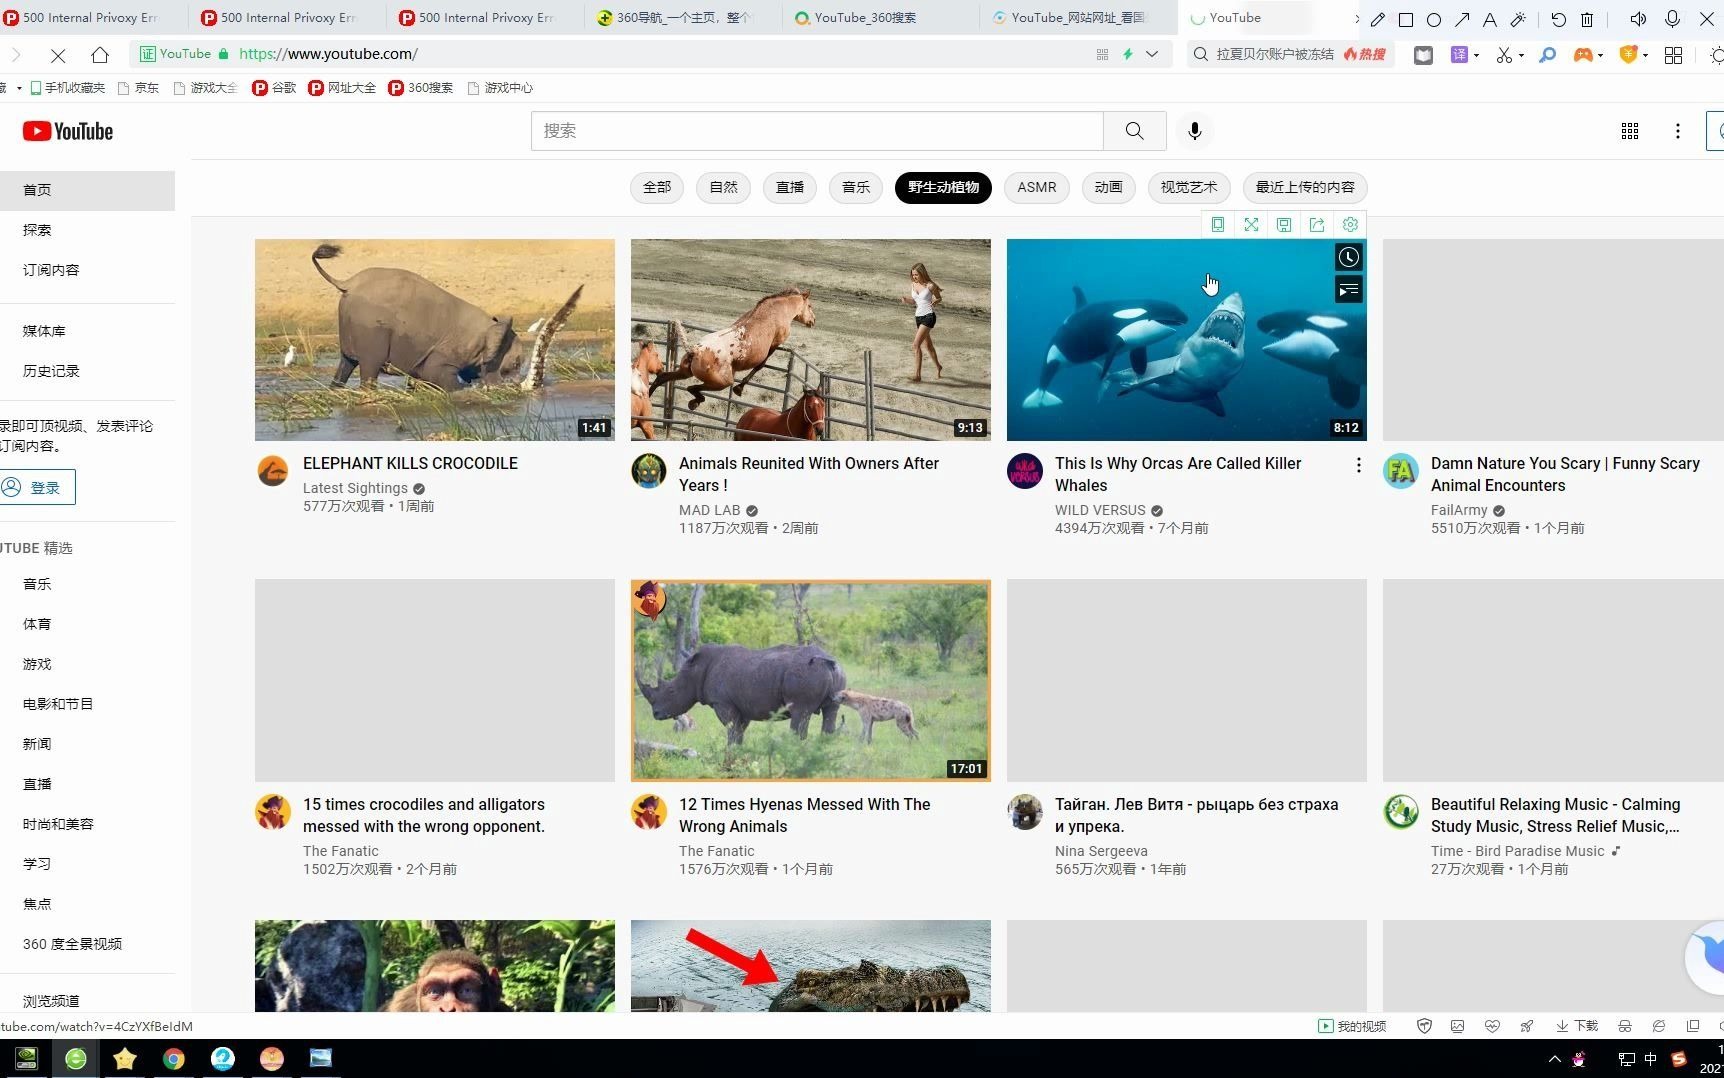Open 下载 downloads in status bar
The height and width of the screenshot is (1078, 1724).
click(1577, 1026)
